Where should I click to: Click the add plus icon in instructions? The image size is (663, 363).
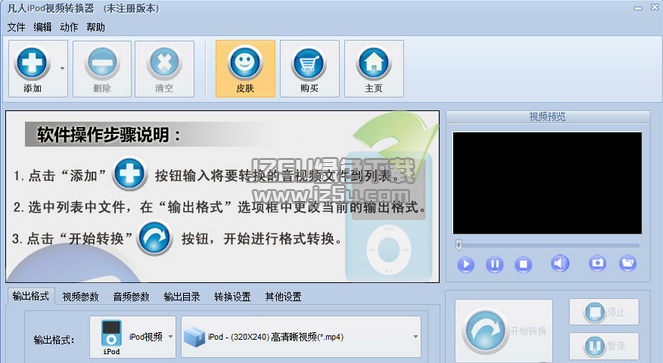130,174
